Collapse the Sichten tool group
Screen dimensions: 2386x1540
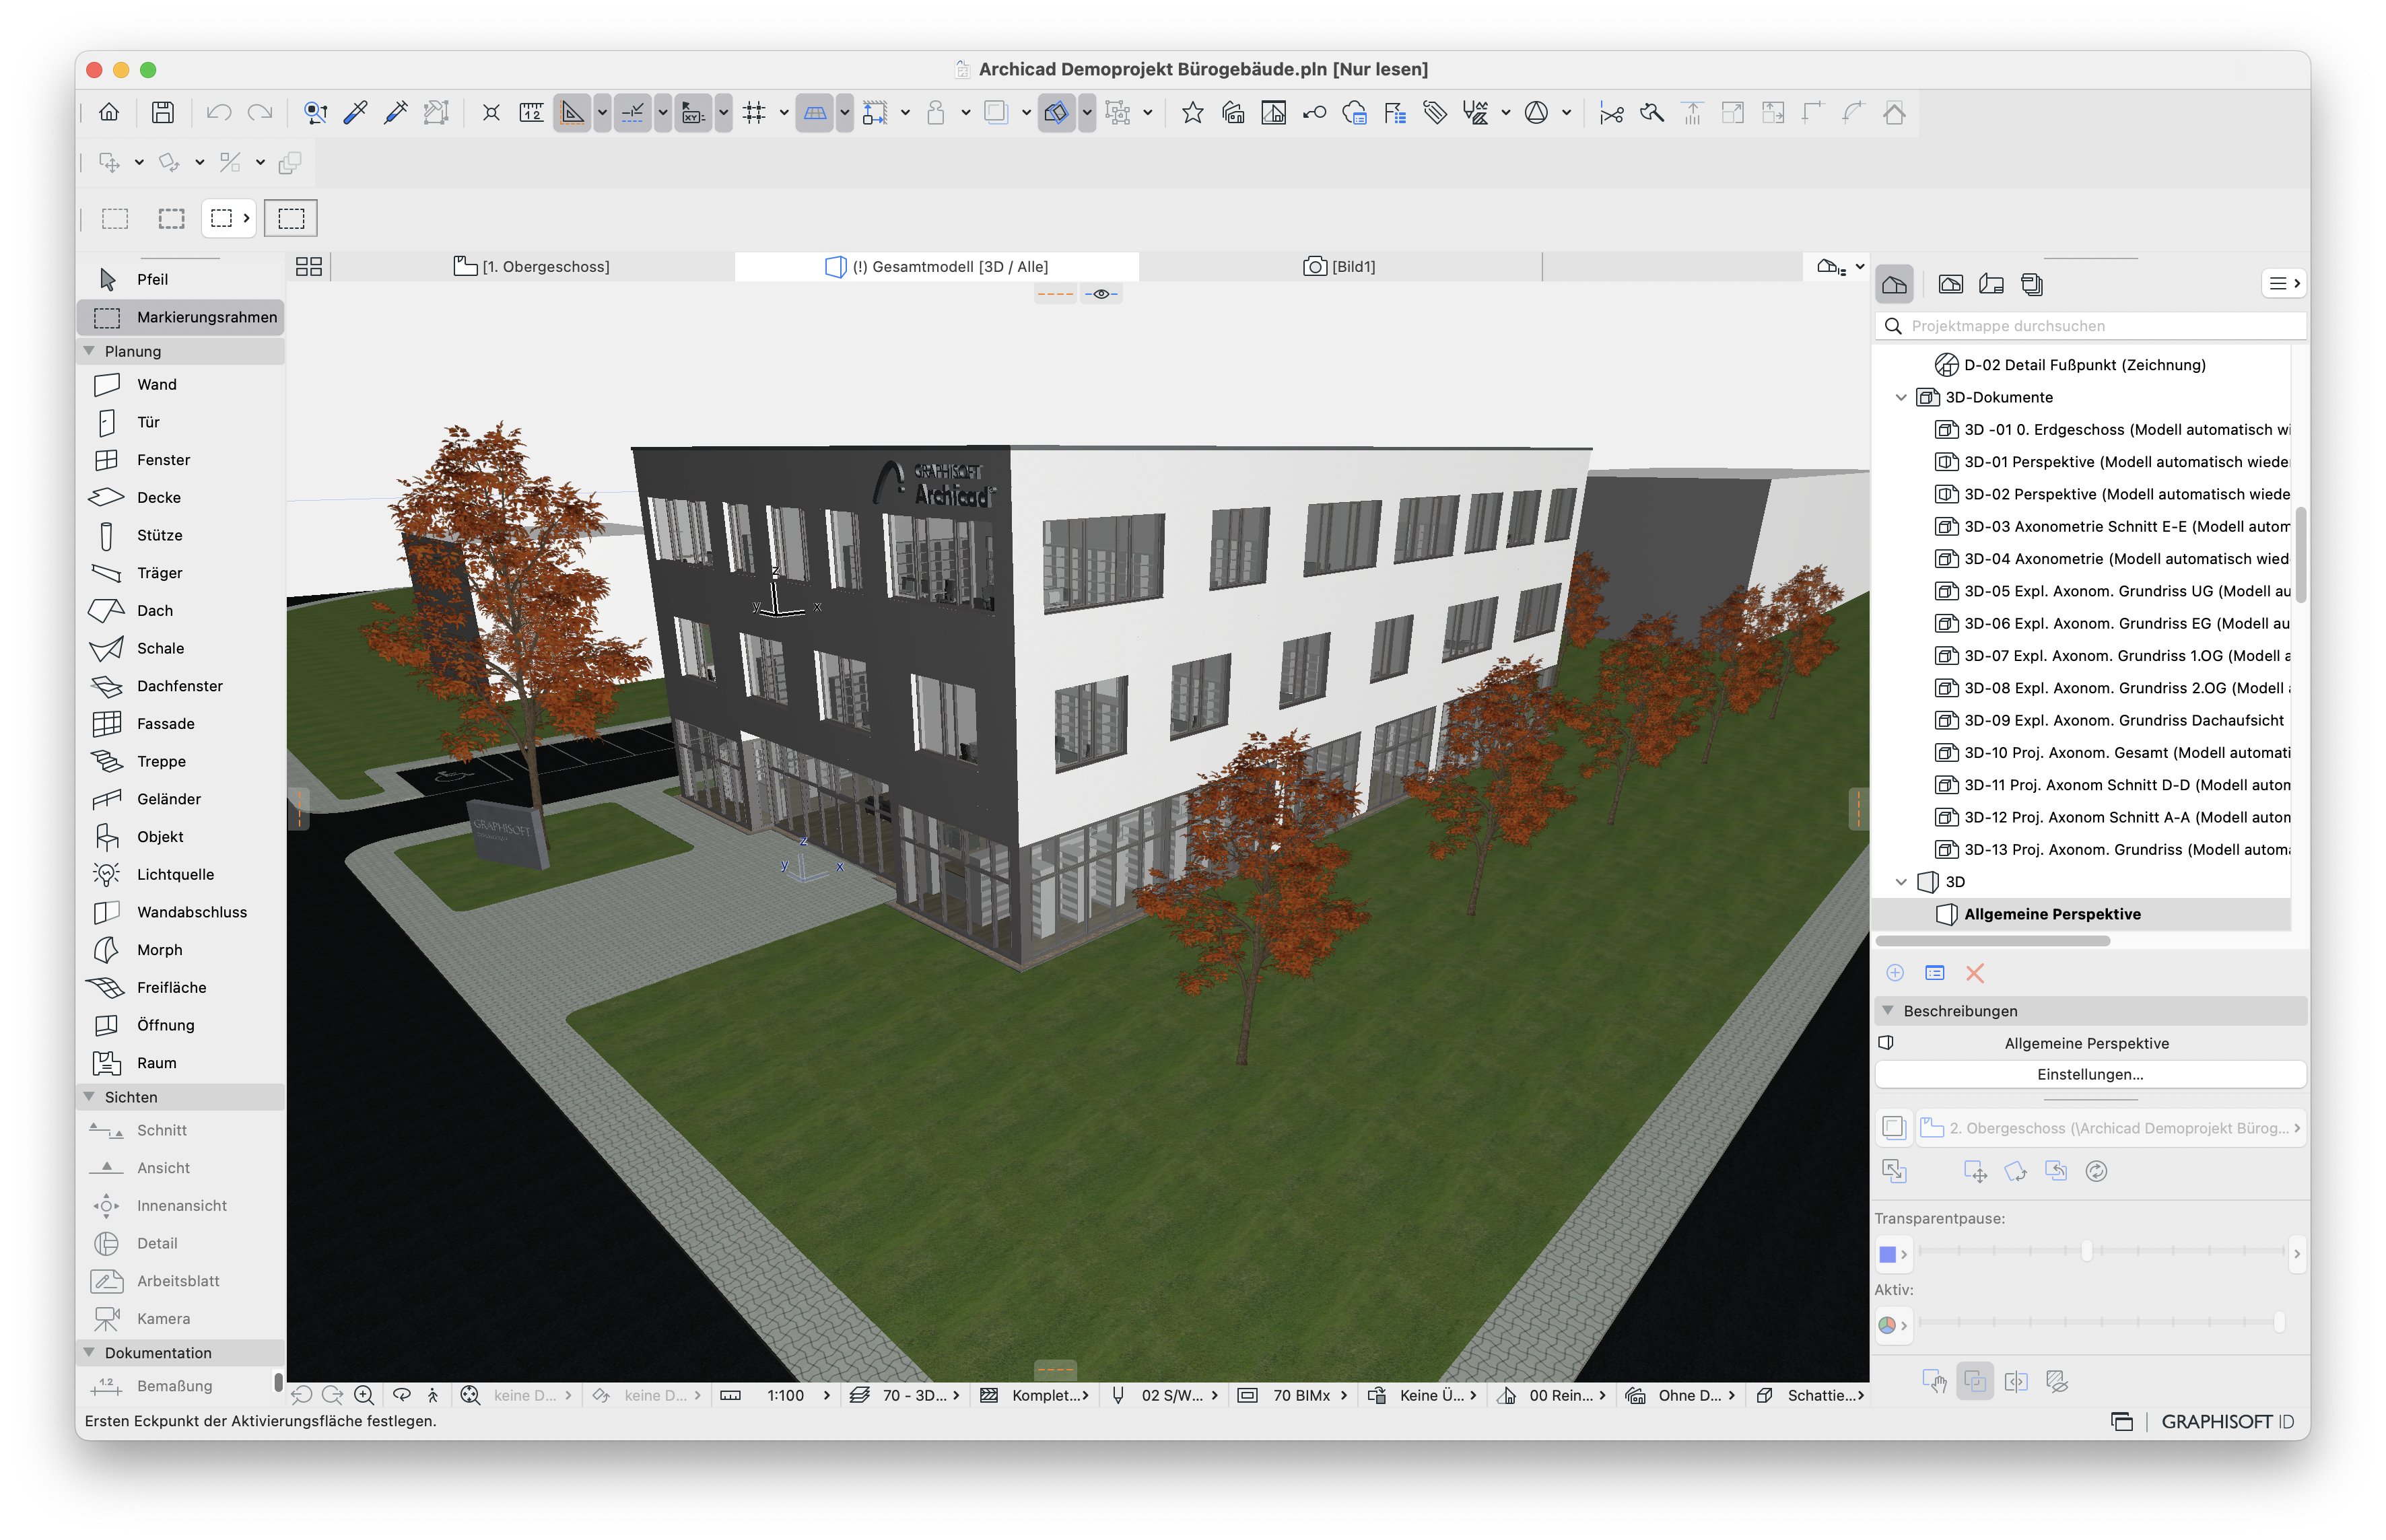pyautogui.click(x=89, y=1097)
